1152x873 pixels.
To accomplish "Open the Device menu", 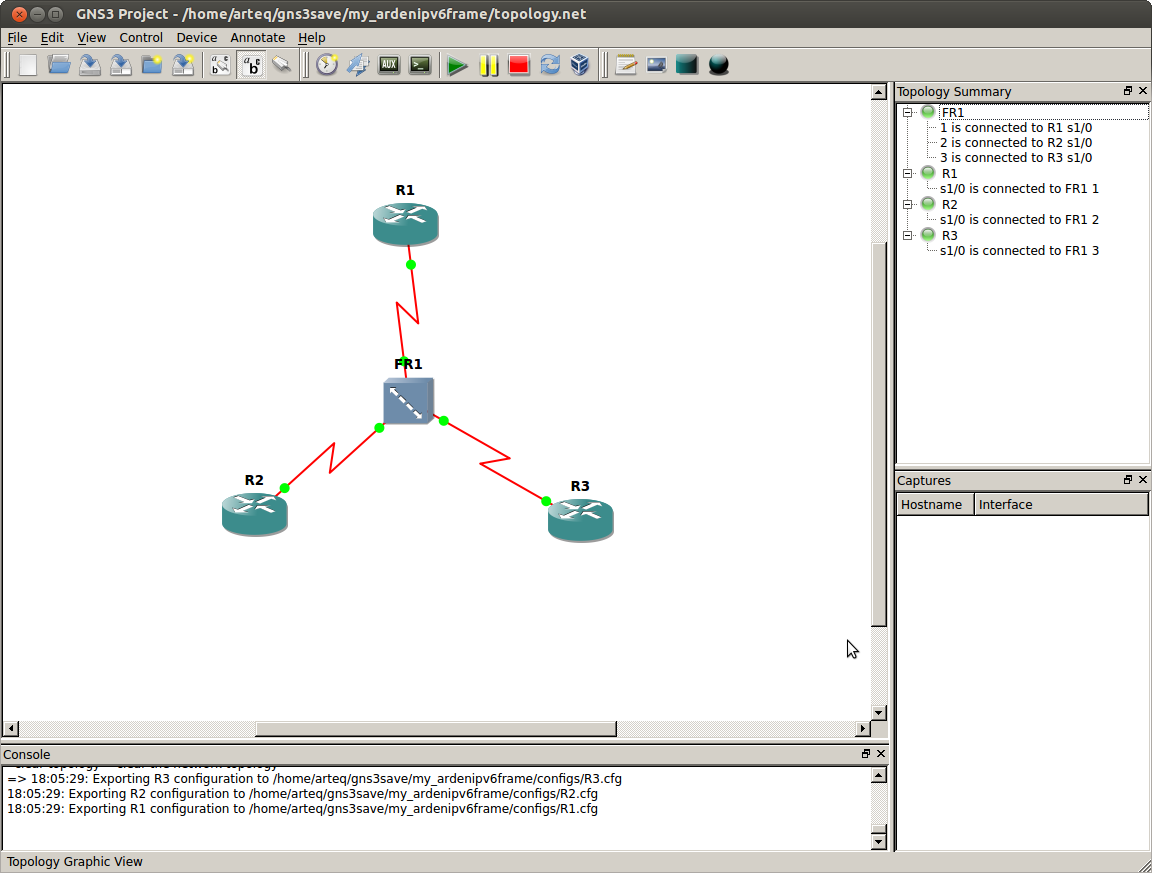I will point(196,37).
